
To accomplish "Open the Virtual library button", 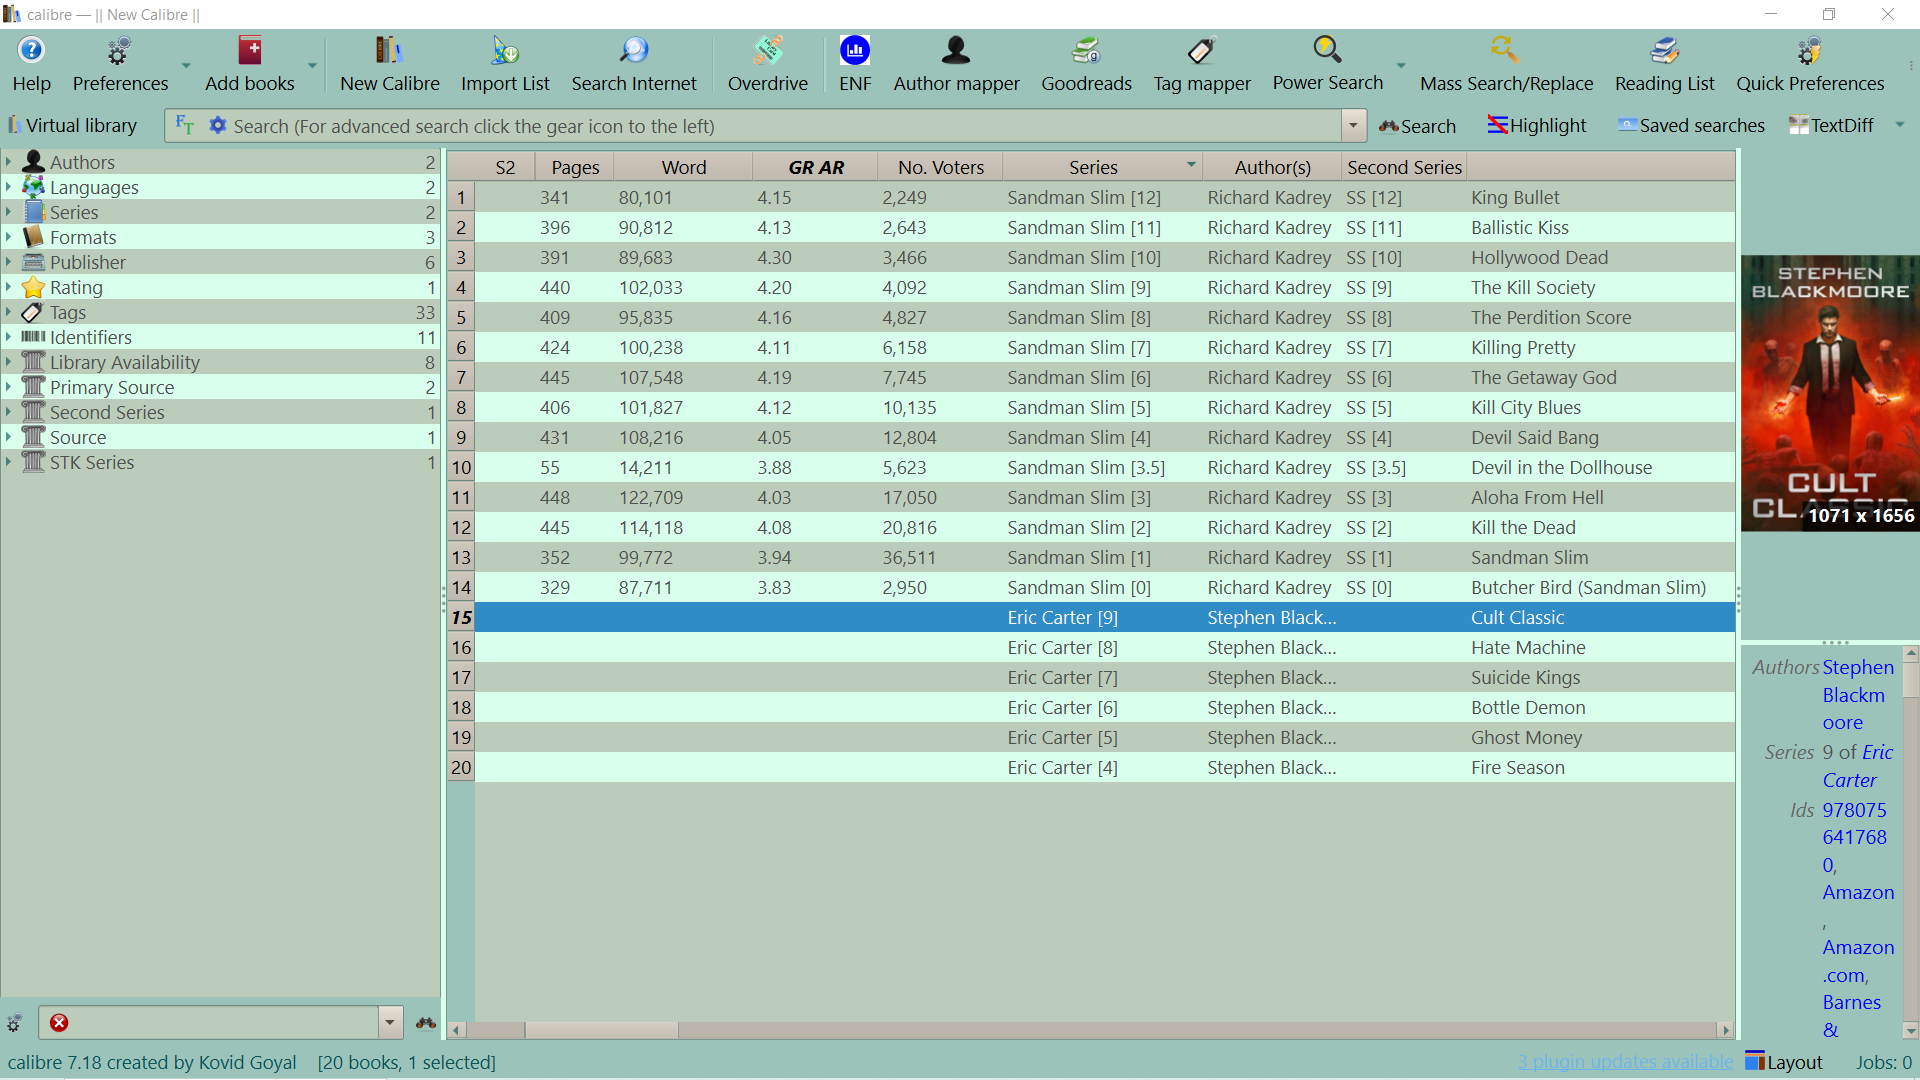I will (72, 126).
